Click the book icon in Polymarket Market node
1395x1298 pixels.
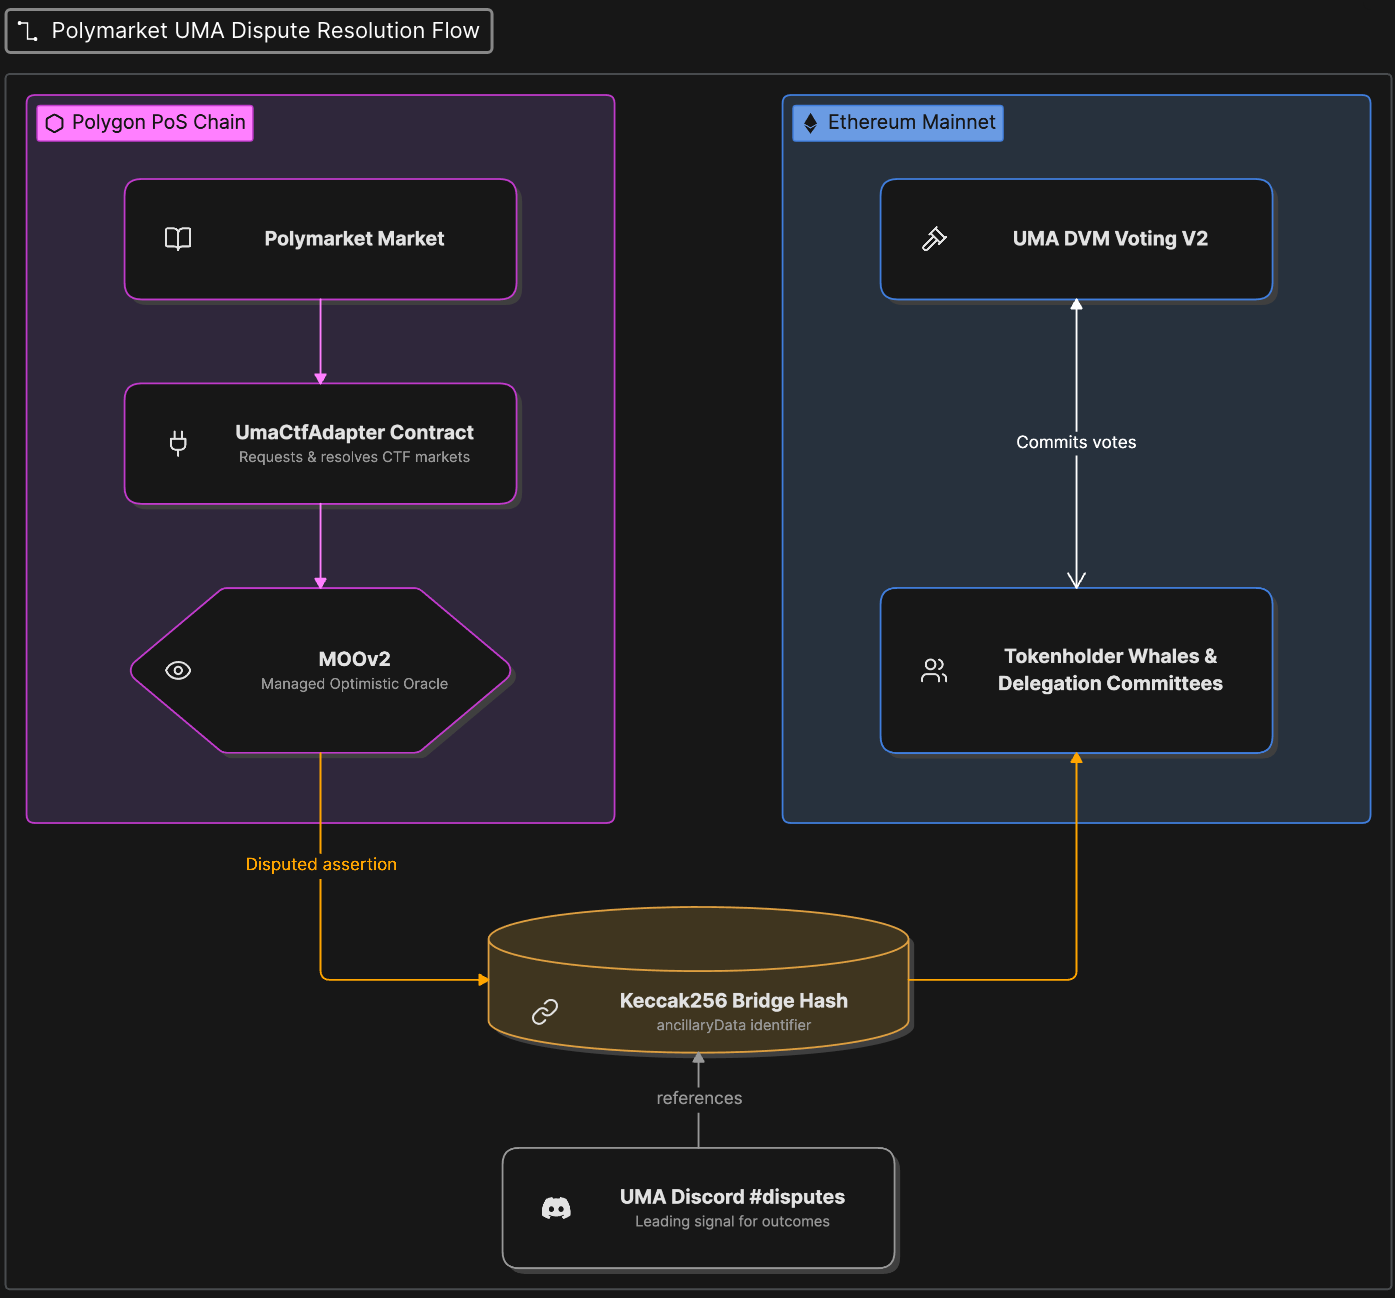(178, 239)
